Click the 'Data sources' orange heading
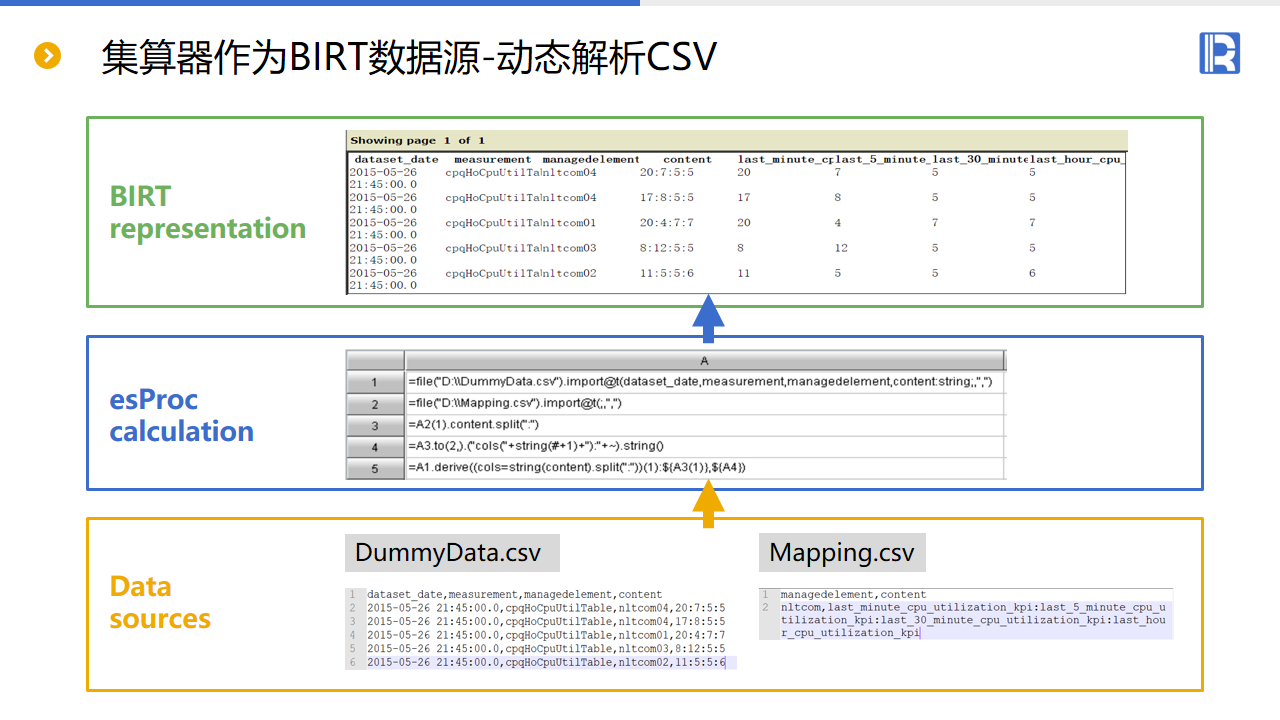Viewport: 1280px width, 720px height. (x=160, y=602)
